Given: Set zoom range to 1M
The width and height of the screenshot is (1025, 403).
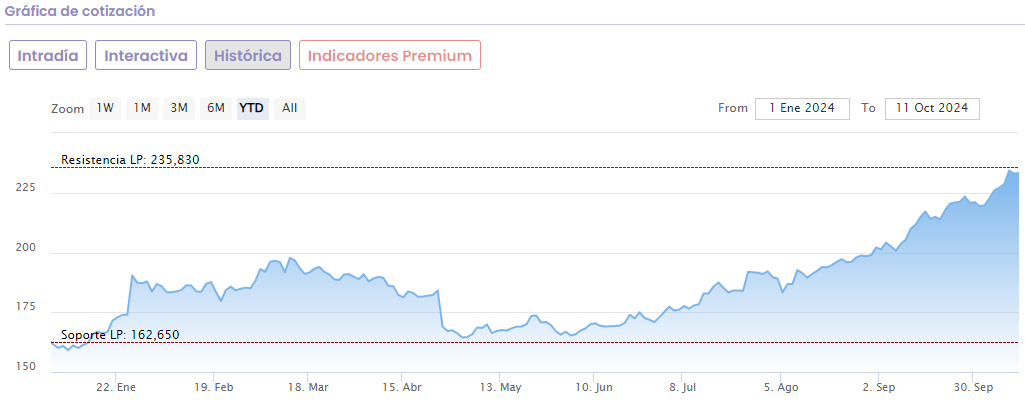Looking at the screenshot, I should tap(142, 108).
